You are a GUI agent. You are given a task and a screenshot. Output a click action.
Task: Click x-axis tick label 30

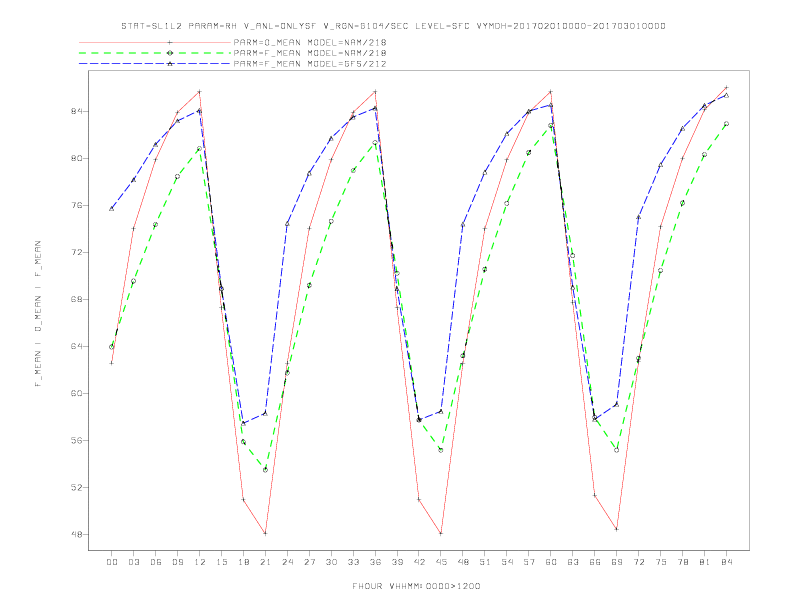pyautogui.click(x=331, y=562)
